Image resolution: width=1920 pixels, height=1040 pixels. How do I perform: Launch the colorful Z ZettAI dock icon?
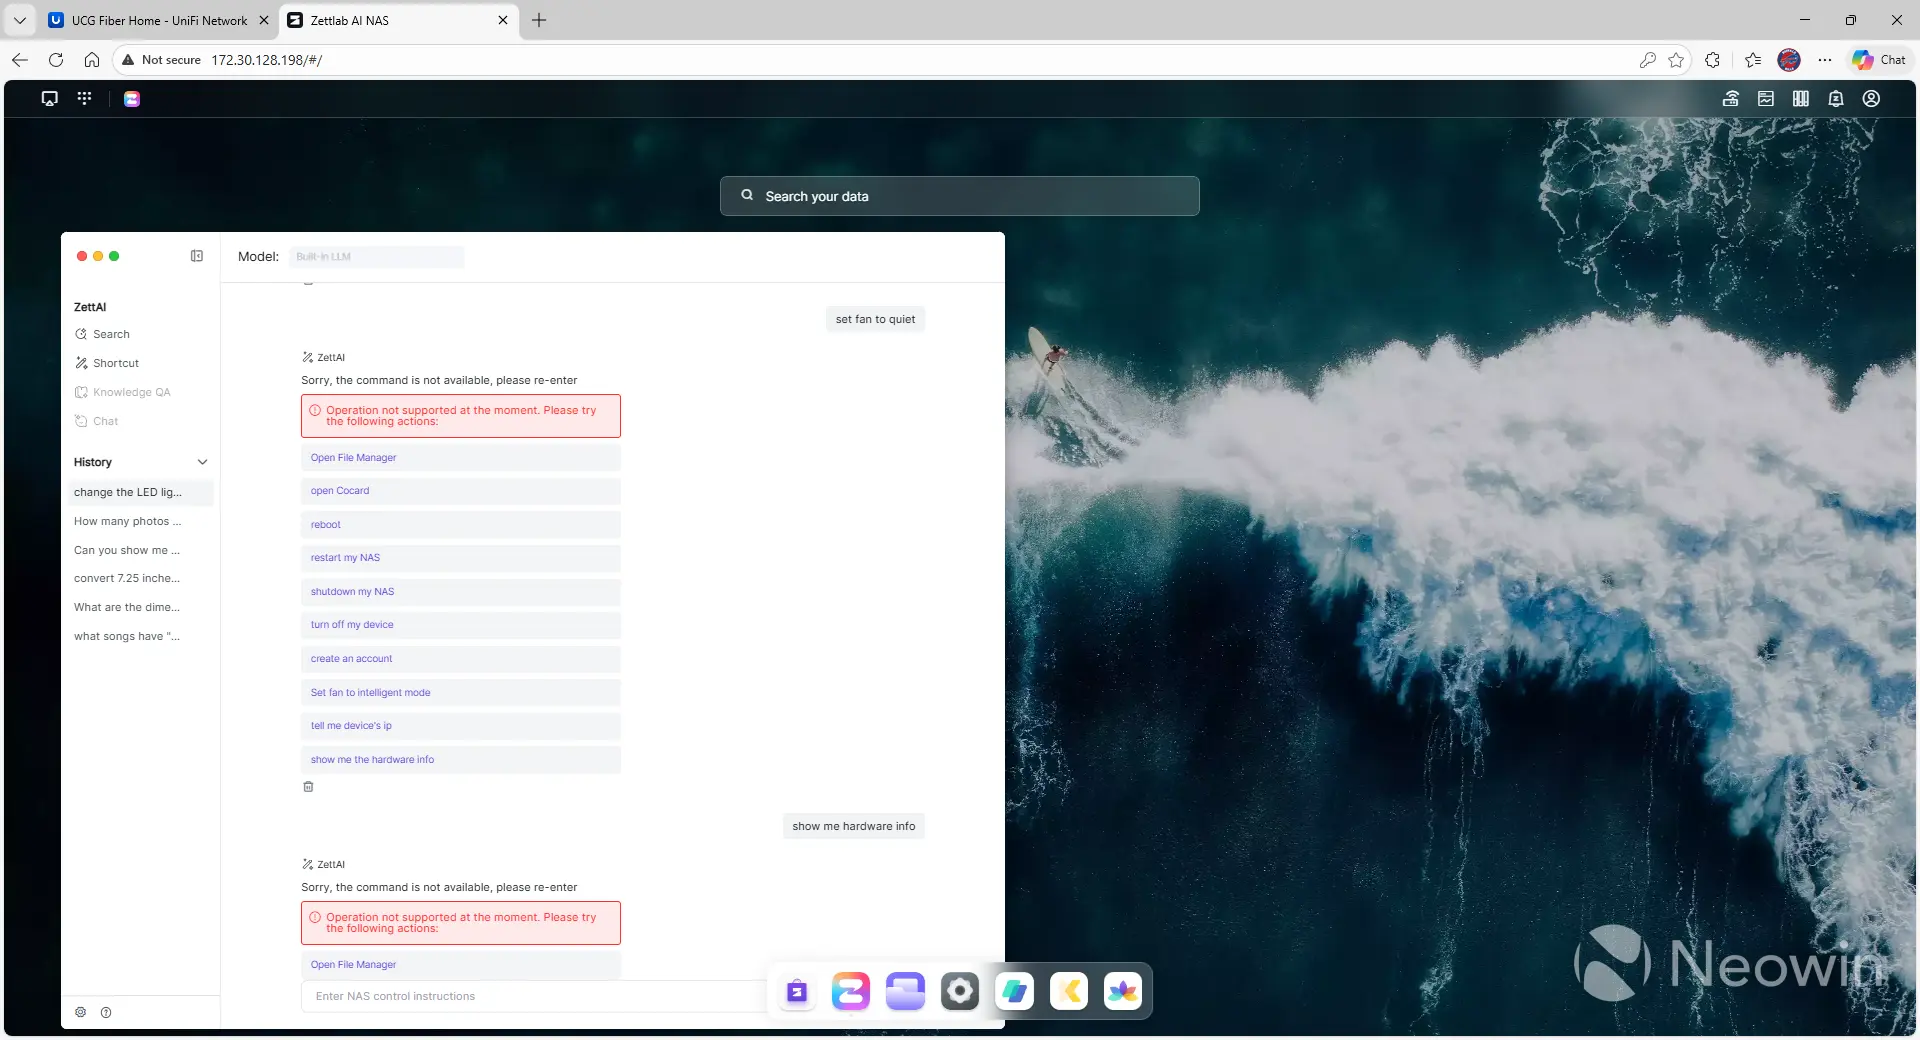pos(851,991)
